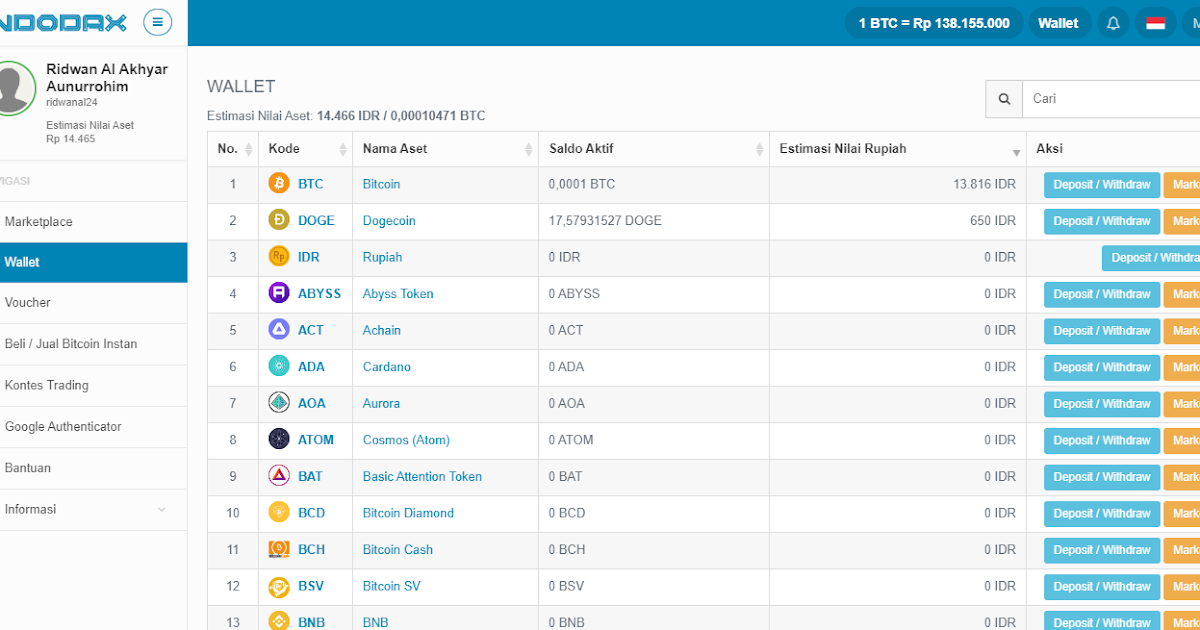1200x630 pixels.
Task: Click Deposit / Withdraw for Bitcoin
Action: coord(1102,185)
